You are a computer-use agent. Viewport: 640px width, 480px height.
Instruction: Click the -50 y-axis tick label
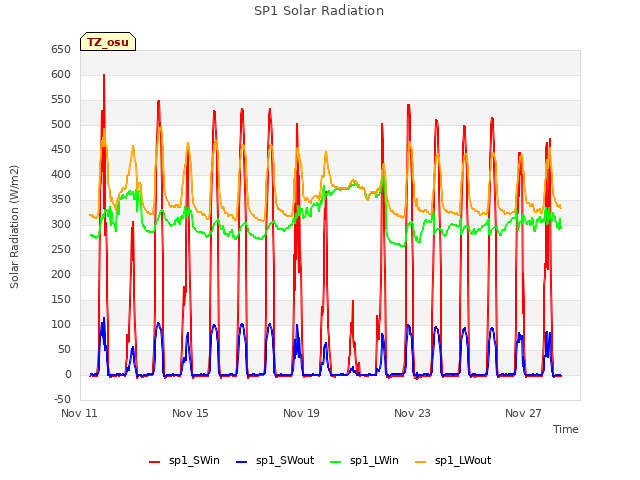(x=62, y=400)
